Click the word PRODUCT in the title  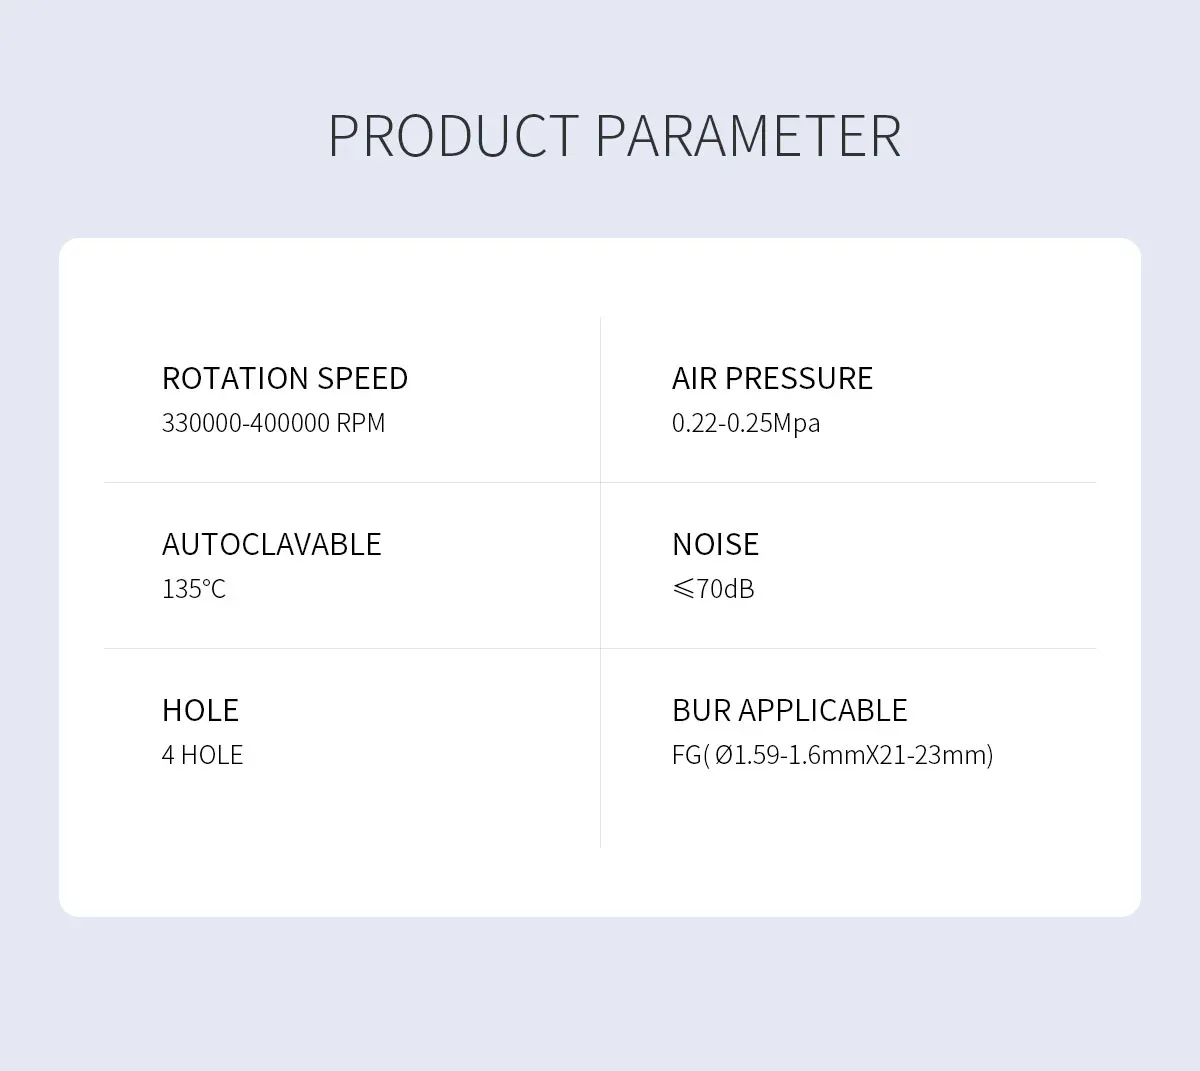pyautogui.click(x=453, y=136)
